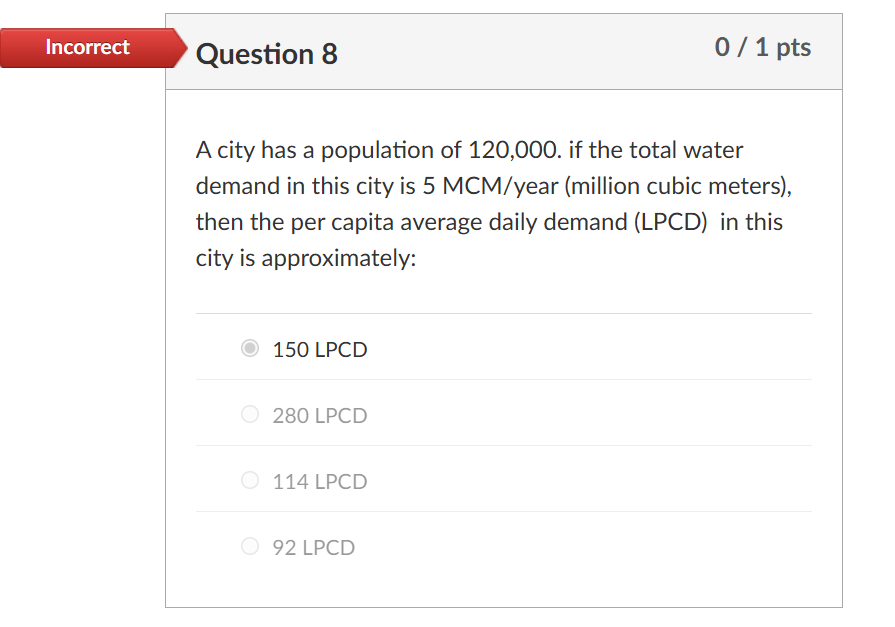
Task: Click the 0 / 1 pts score label
Action: (x=764, y=47)
